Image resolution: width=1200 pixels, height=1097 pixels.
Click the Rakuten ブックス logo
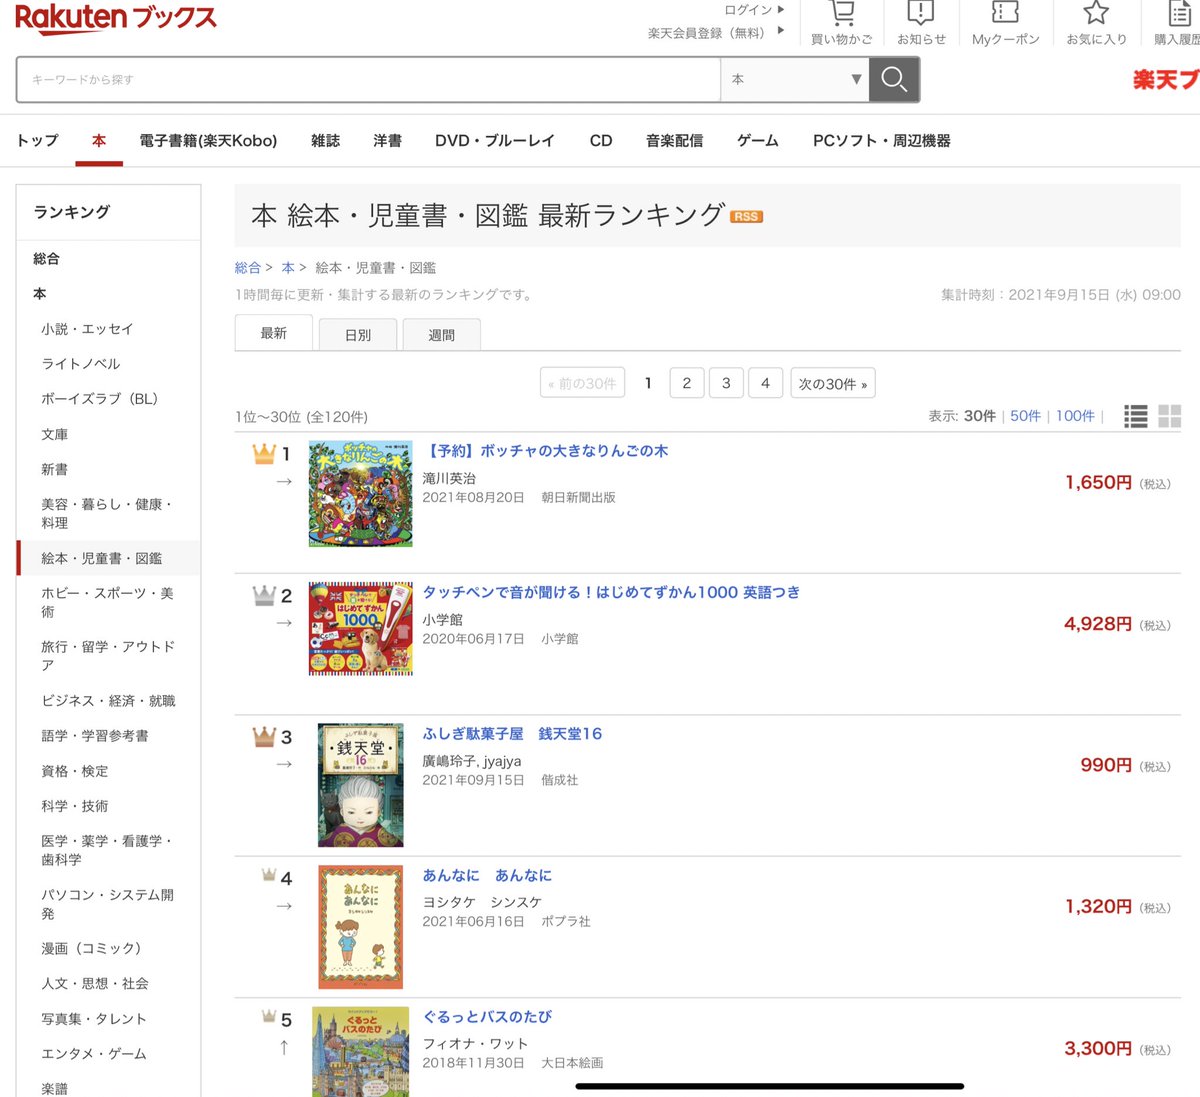coord(116,18)
